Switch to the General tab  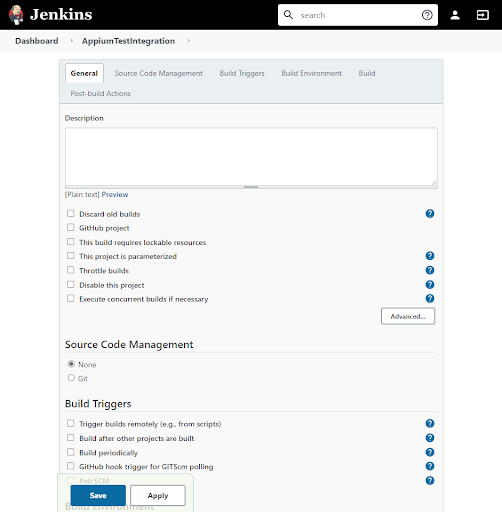click(x=84, y=73)
